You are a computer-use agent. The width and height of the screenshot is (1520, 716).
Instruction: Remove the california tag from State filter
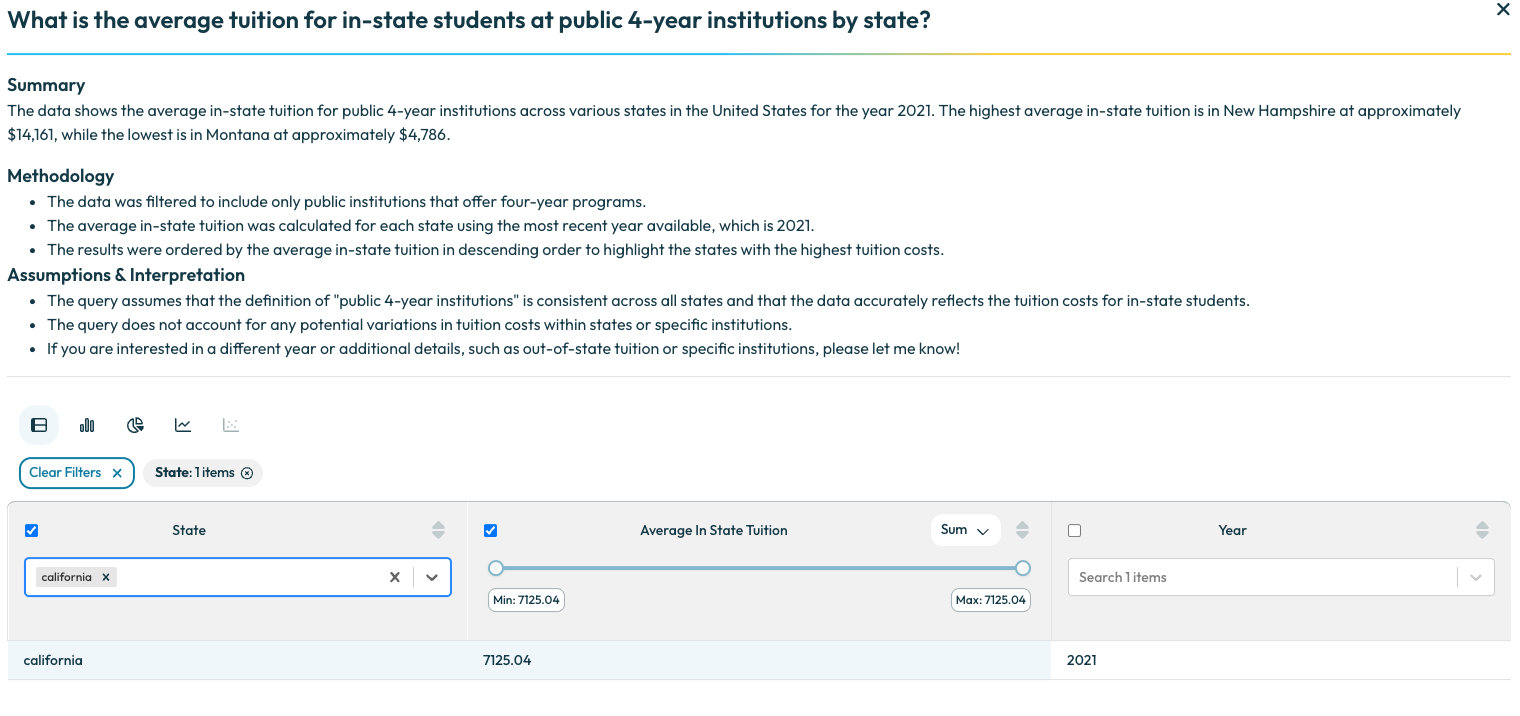(105, 577)
